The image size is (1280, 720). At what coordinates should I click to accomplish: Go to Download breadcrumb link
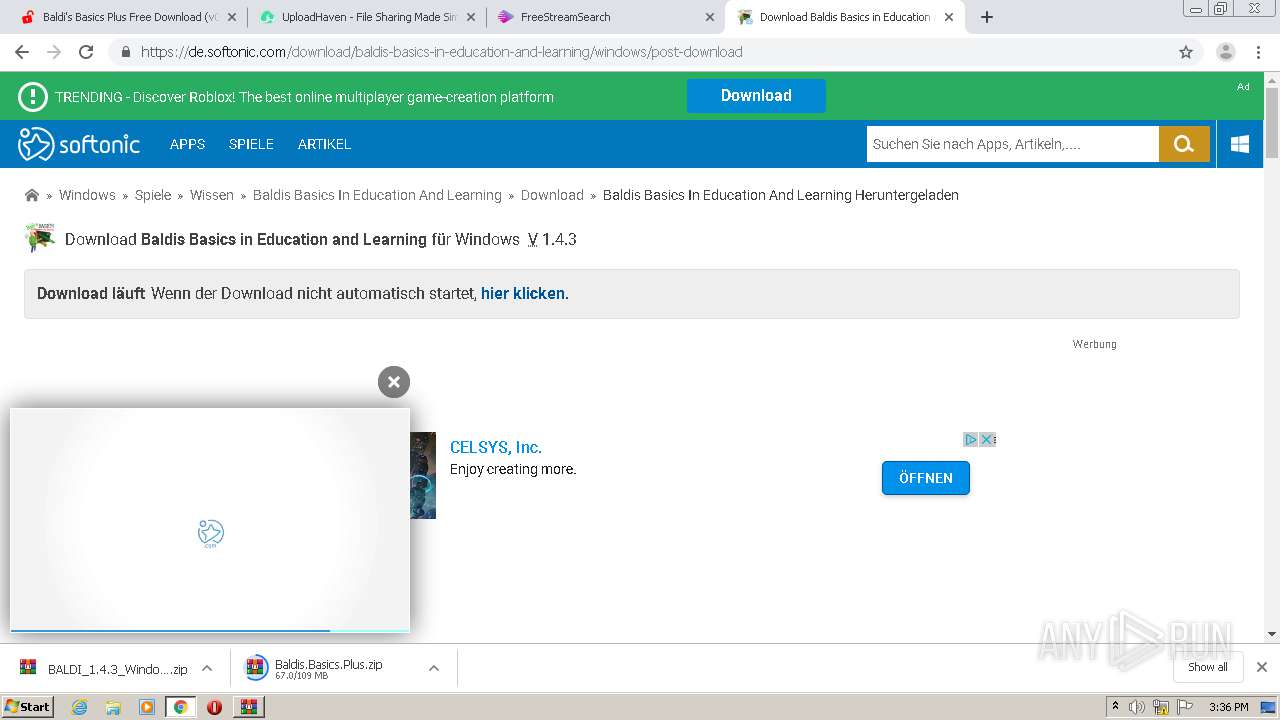tap(552, 195)
